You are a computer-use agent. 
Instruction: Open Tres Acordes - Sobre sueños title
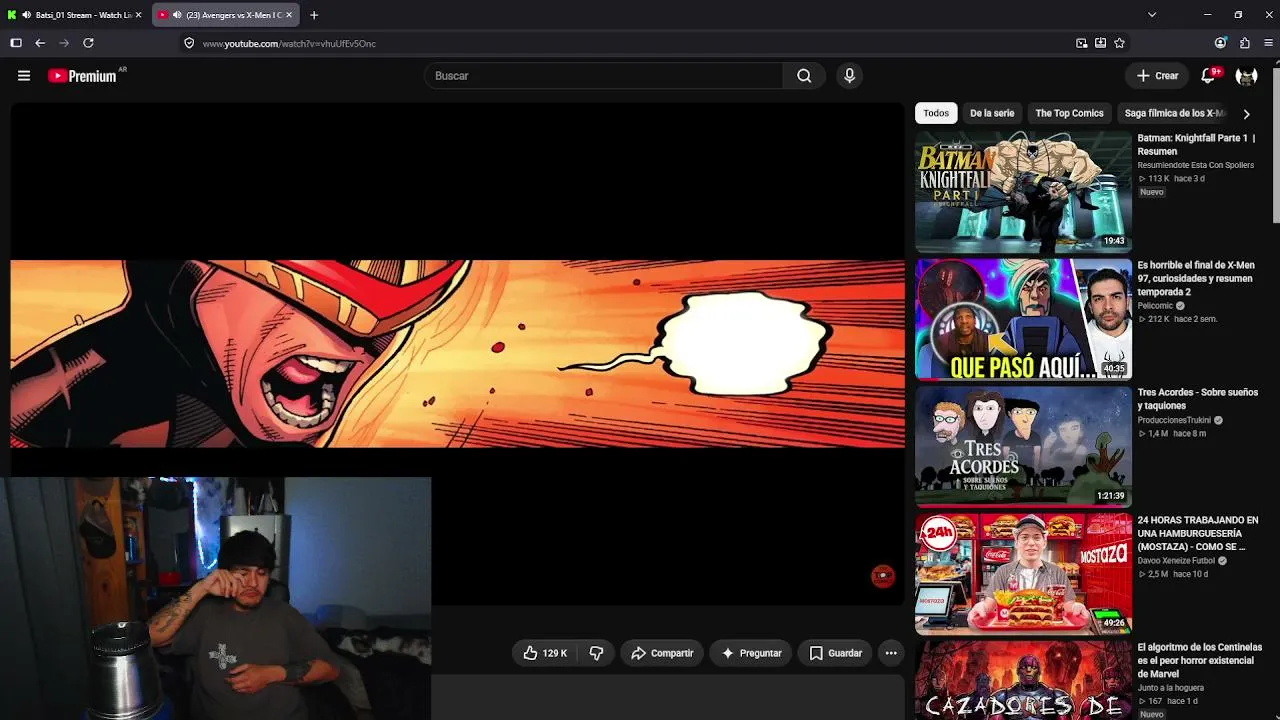1198,399
